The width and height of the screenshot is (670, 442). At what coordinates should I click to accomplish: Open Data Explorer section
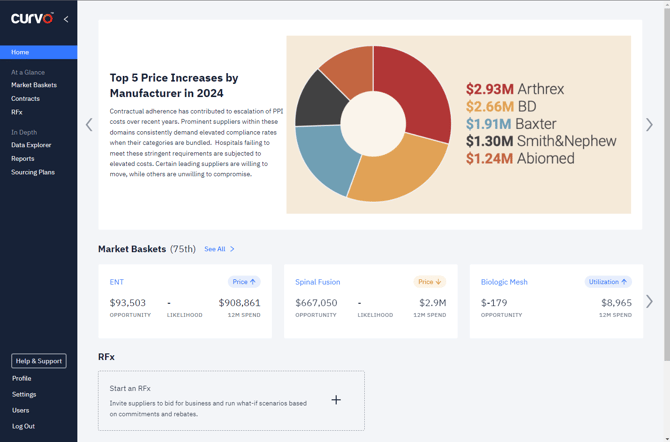pos(31,145)
